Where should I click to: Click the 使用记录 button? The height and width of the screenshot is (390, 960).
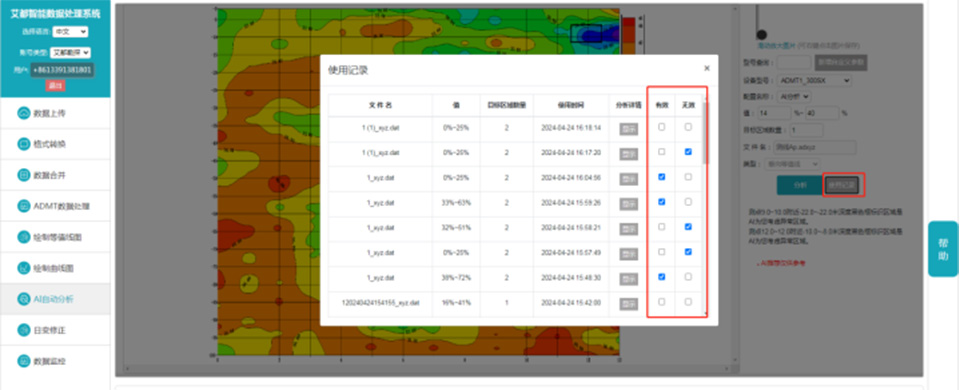tap(842, 185)
